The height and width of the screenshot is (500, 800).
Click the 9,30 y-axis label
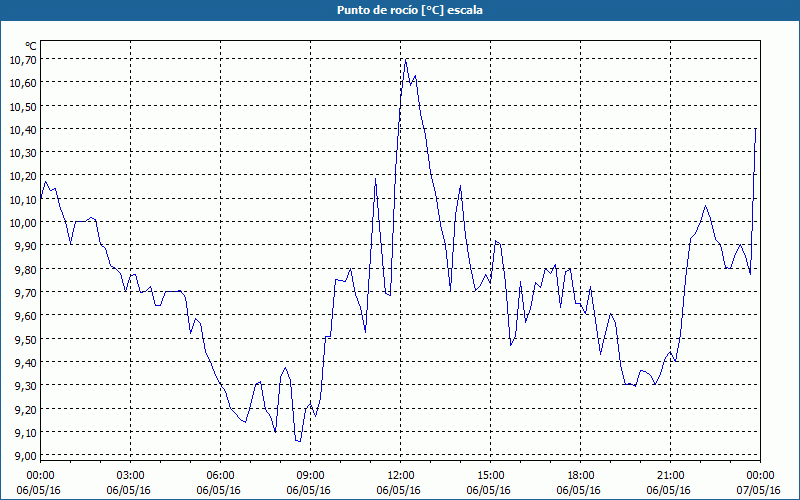[x=26, y=386]
